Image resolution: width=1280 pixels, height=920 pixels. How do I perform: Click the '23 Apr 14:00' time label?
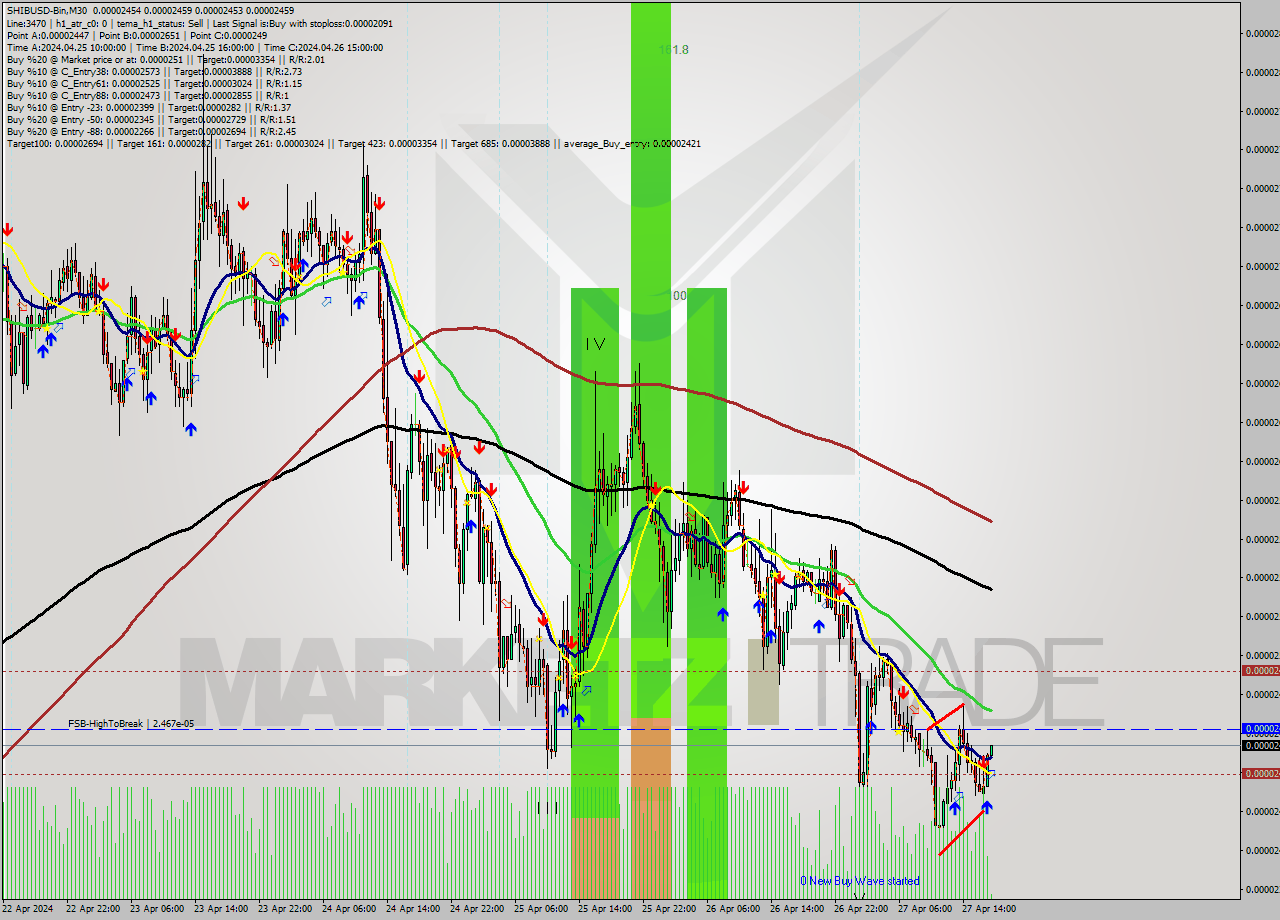click(221, 909)
